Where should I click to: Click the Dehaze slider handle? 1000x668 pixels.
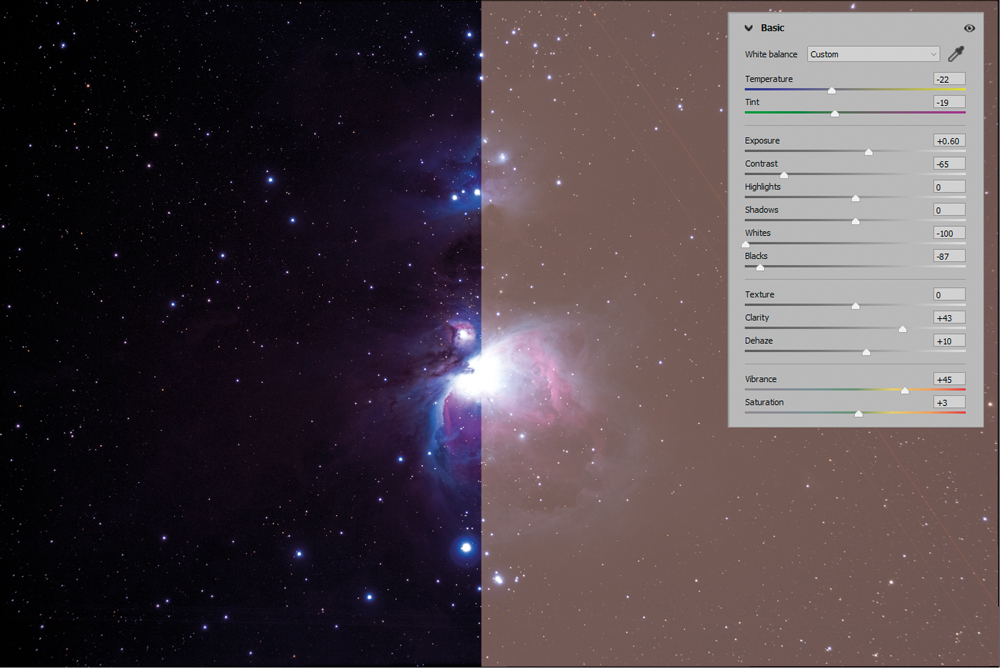coord(866,352)
